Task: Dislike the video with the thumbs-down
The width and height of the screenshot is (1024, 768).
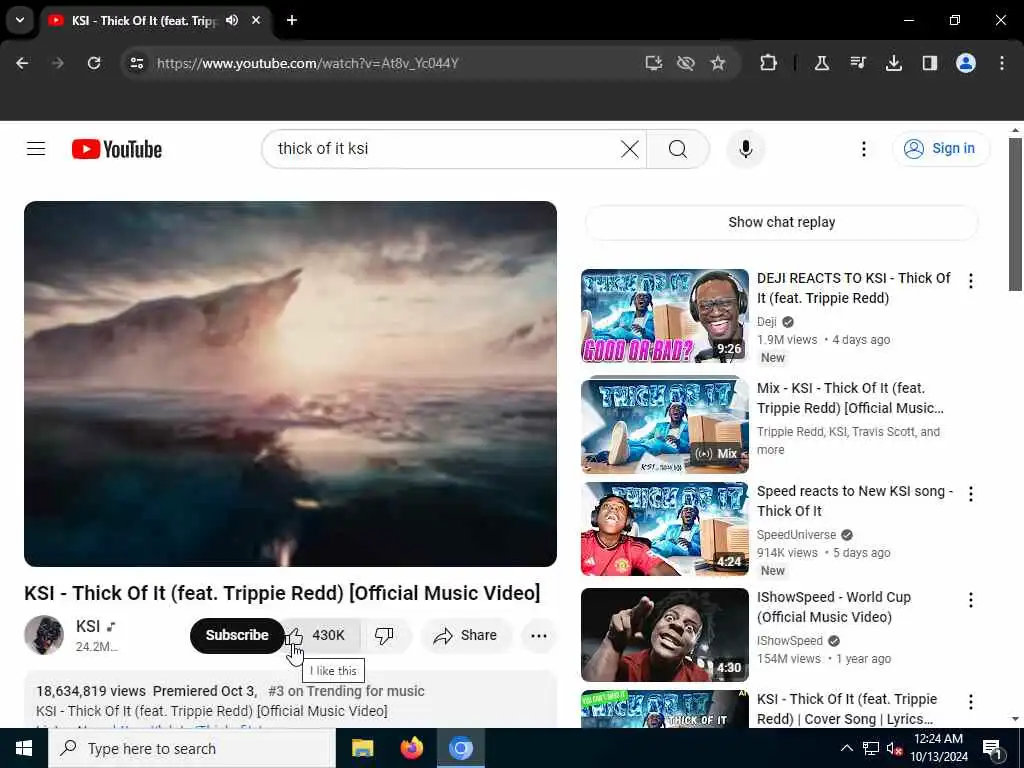Action: tap(384, 635)
